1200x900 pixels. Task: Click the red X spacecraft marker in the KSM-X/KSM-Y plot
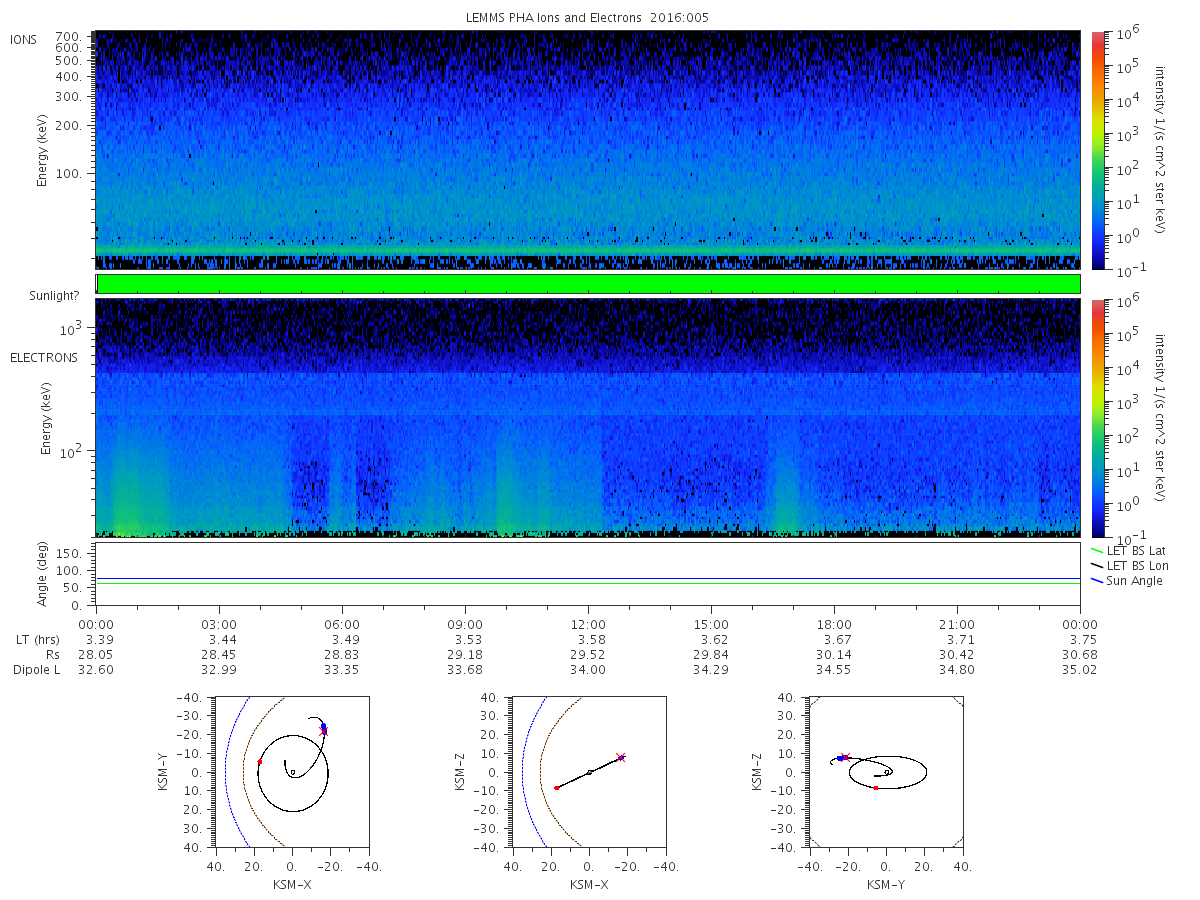pos(323,732)
